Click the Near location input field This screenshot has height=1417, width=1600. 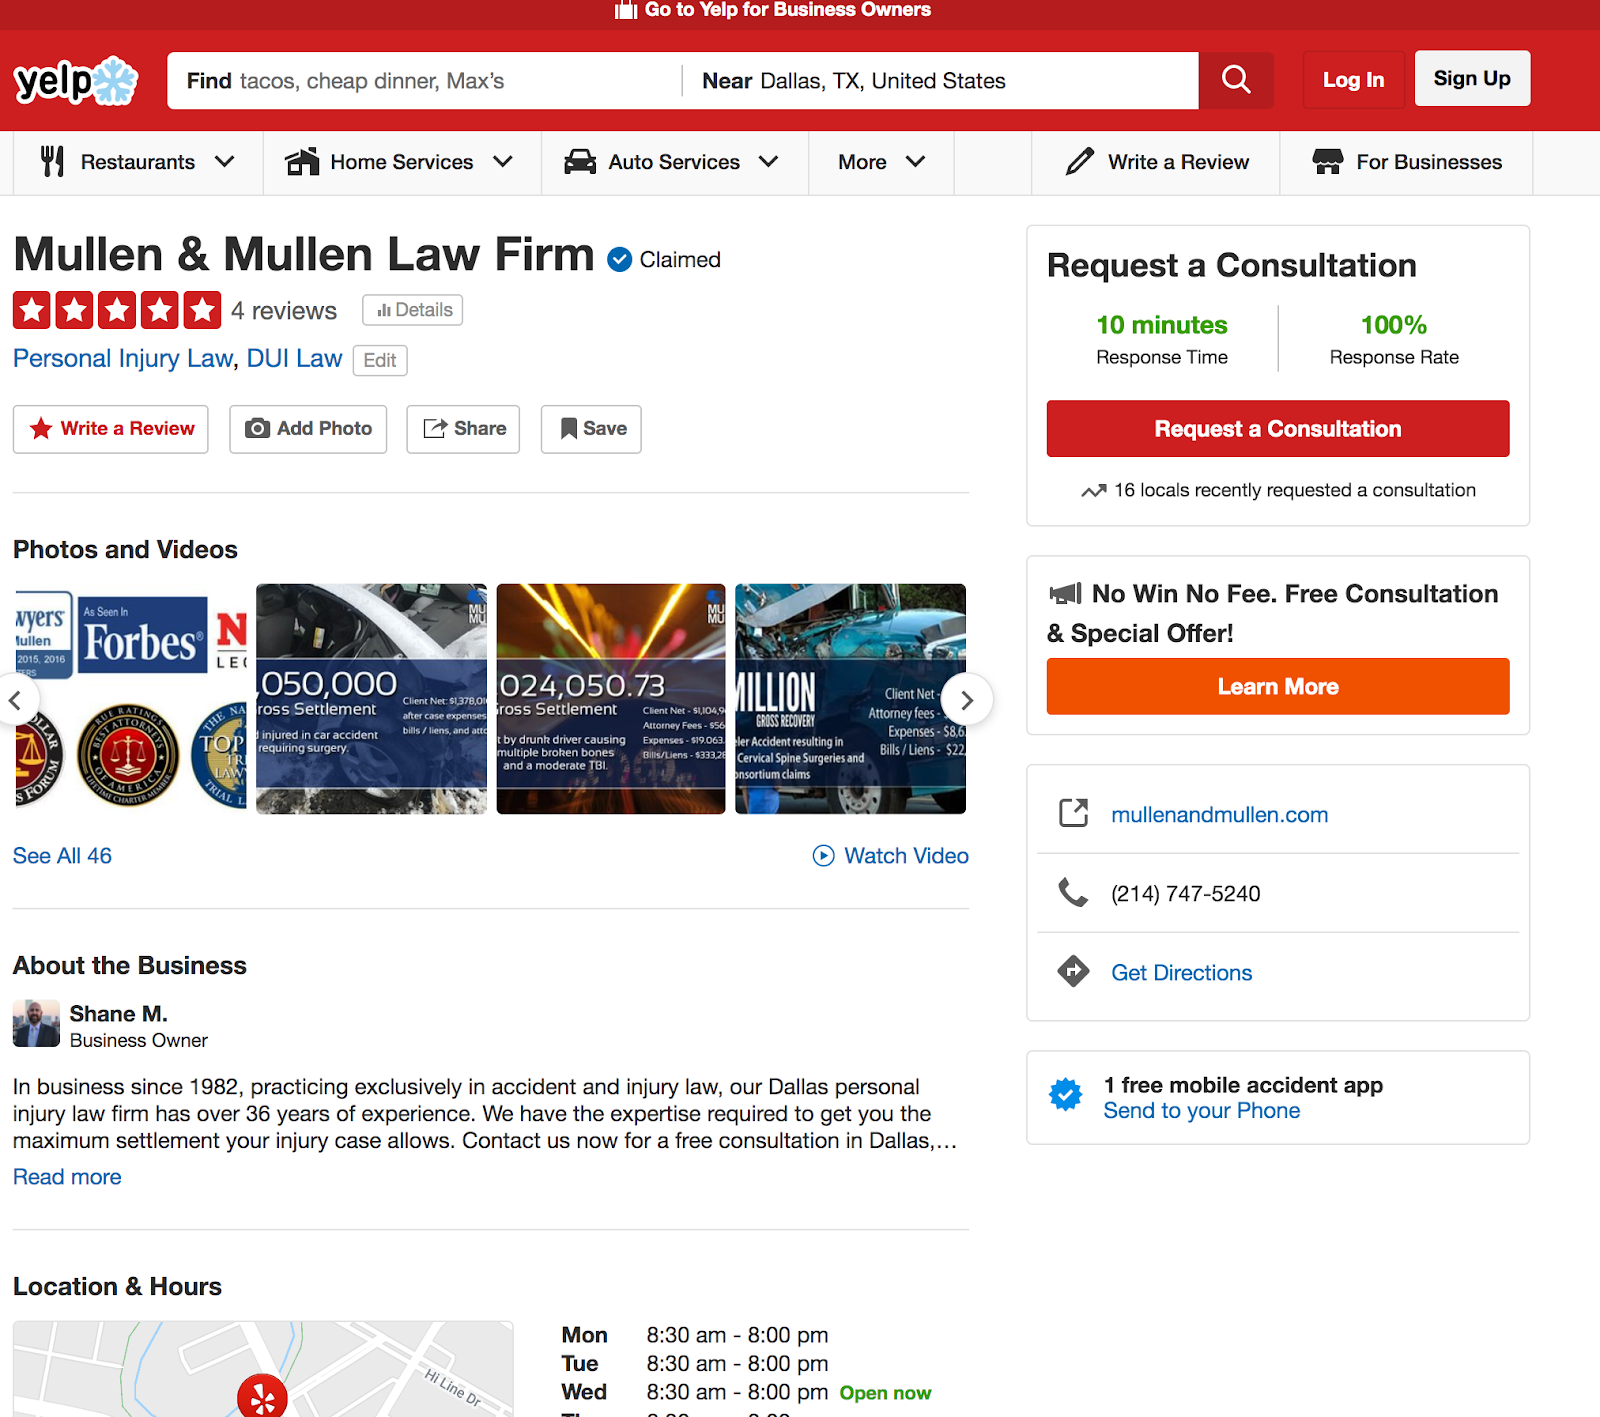coord(940,81)
